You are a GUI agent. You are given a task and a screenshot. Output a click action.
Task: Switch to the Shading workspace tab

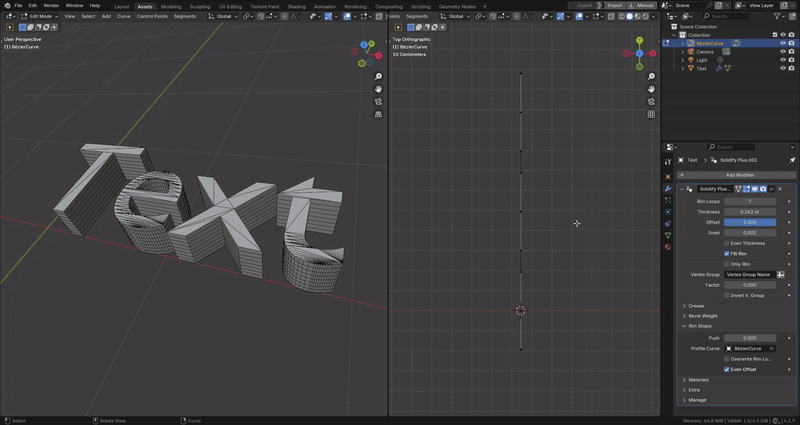[x=296, y=7]
